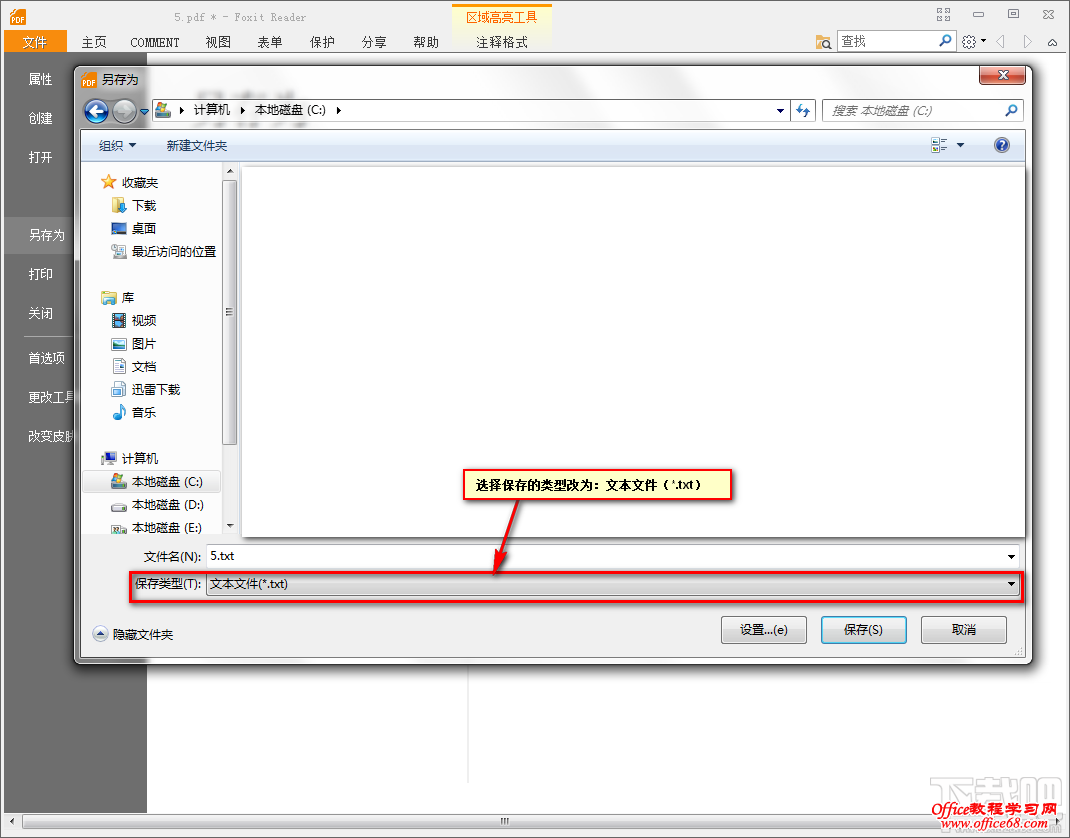The height and width of the screenshot is (838, 1070).
Task: Open the Documents 文档 library
Action: coord(134,366)
